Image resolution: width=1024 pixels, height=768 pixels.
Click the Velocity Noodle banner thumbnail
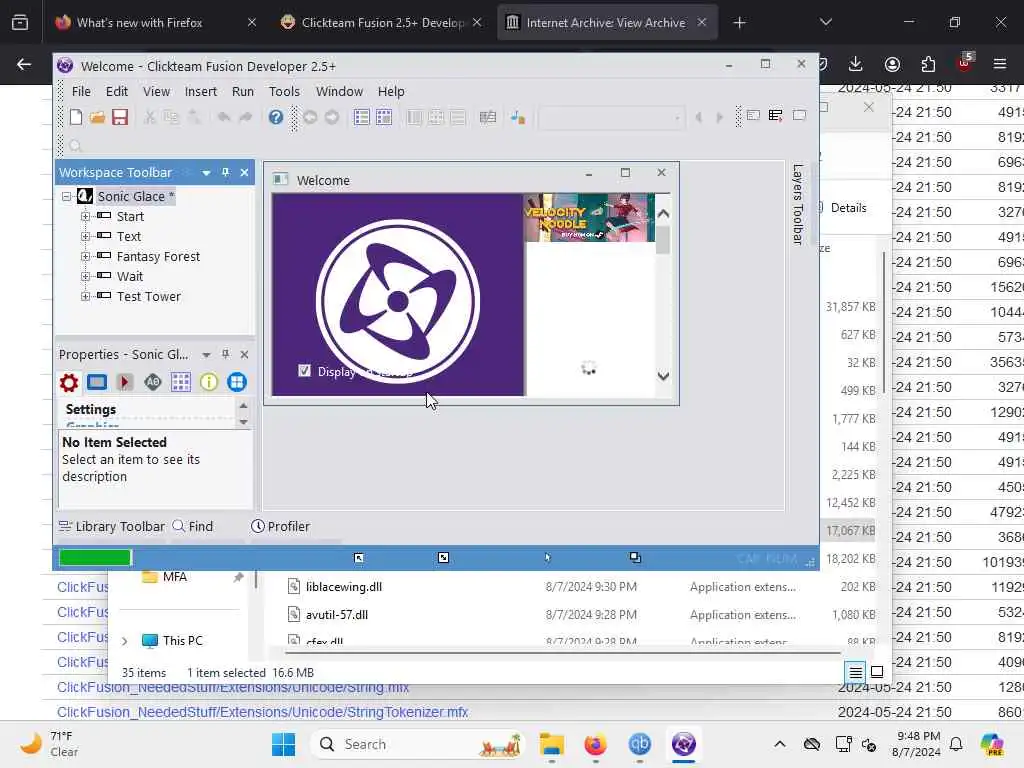(589, 217)
